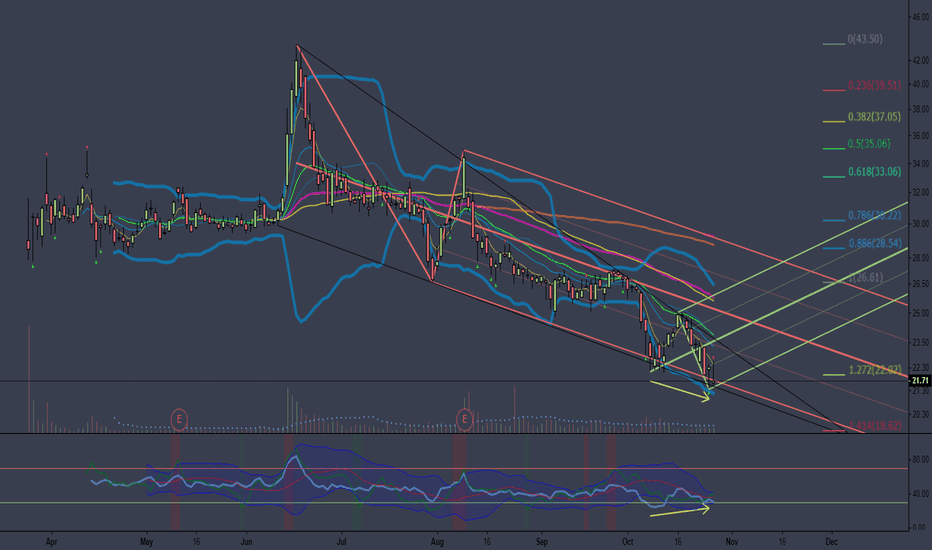The height and width of the screenshot is (550, 932).
Task: Click Fibonacci level label 0(43.50)
Action: (865, 39)
